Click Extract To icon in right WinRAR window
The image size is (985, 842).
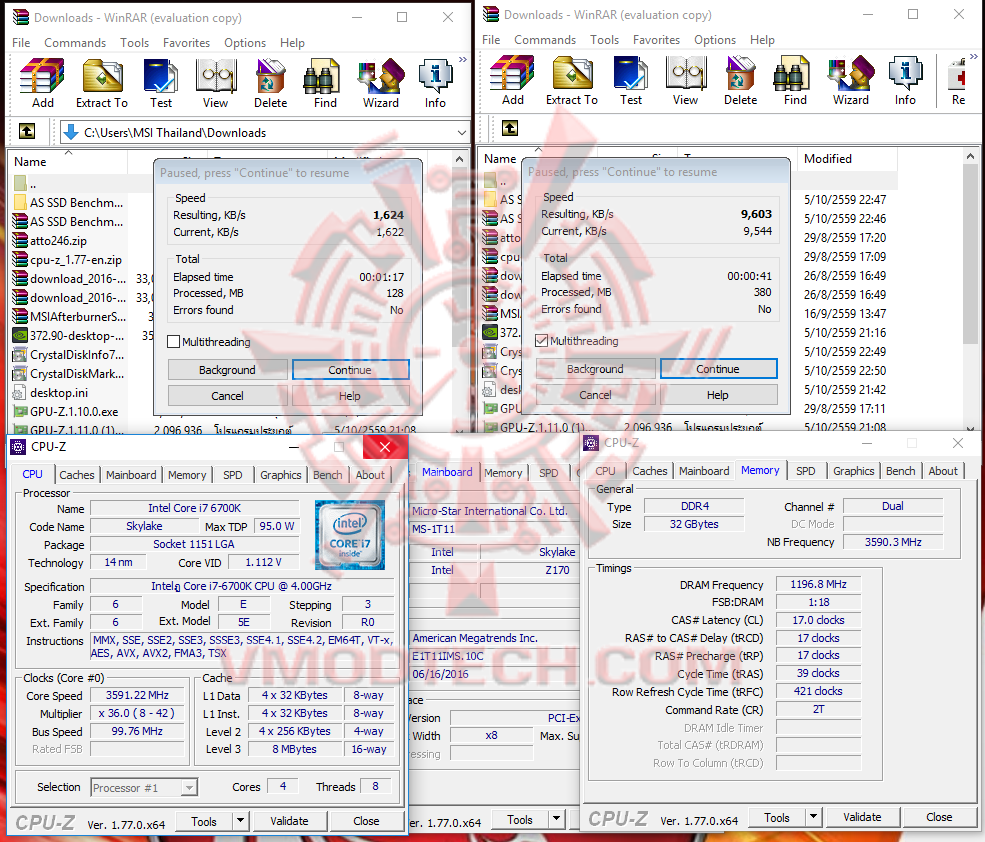pos(572,74)
